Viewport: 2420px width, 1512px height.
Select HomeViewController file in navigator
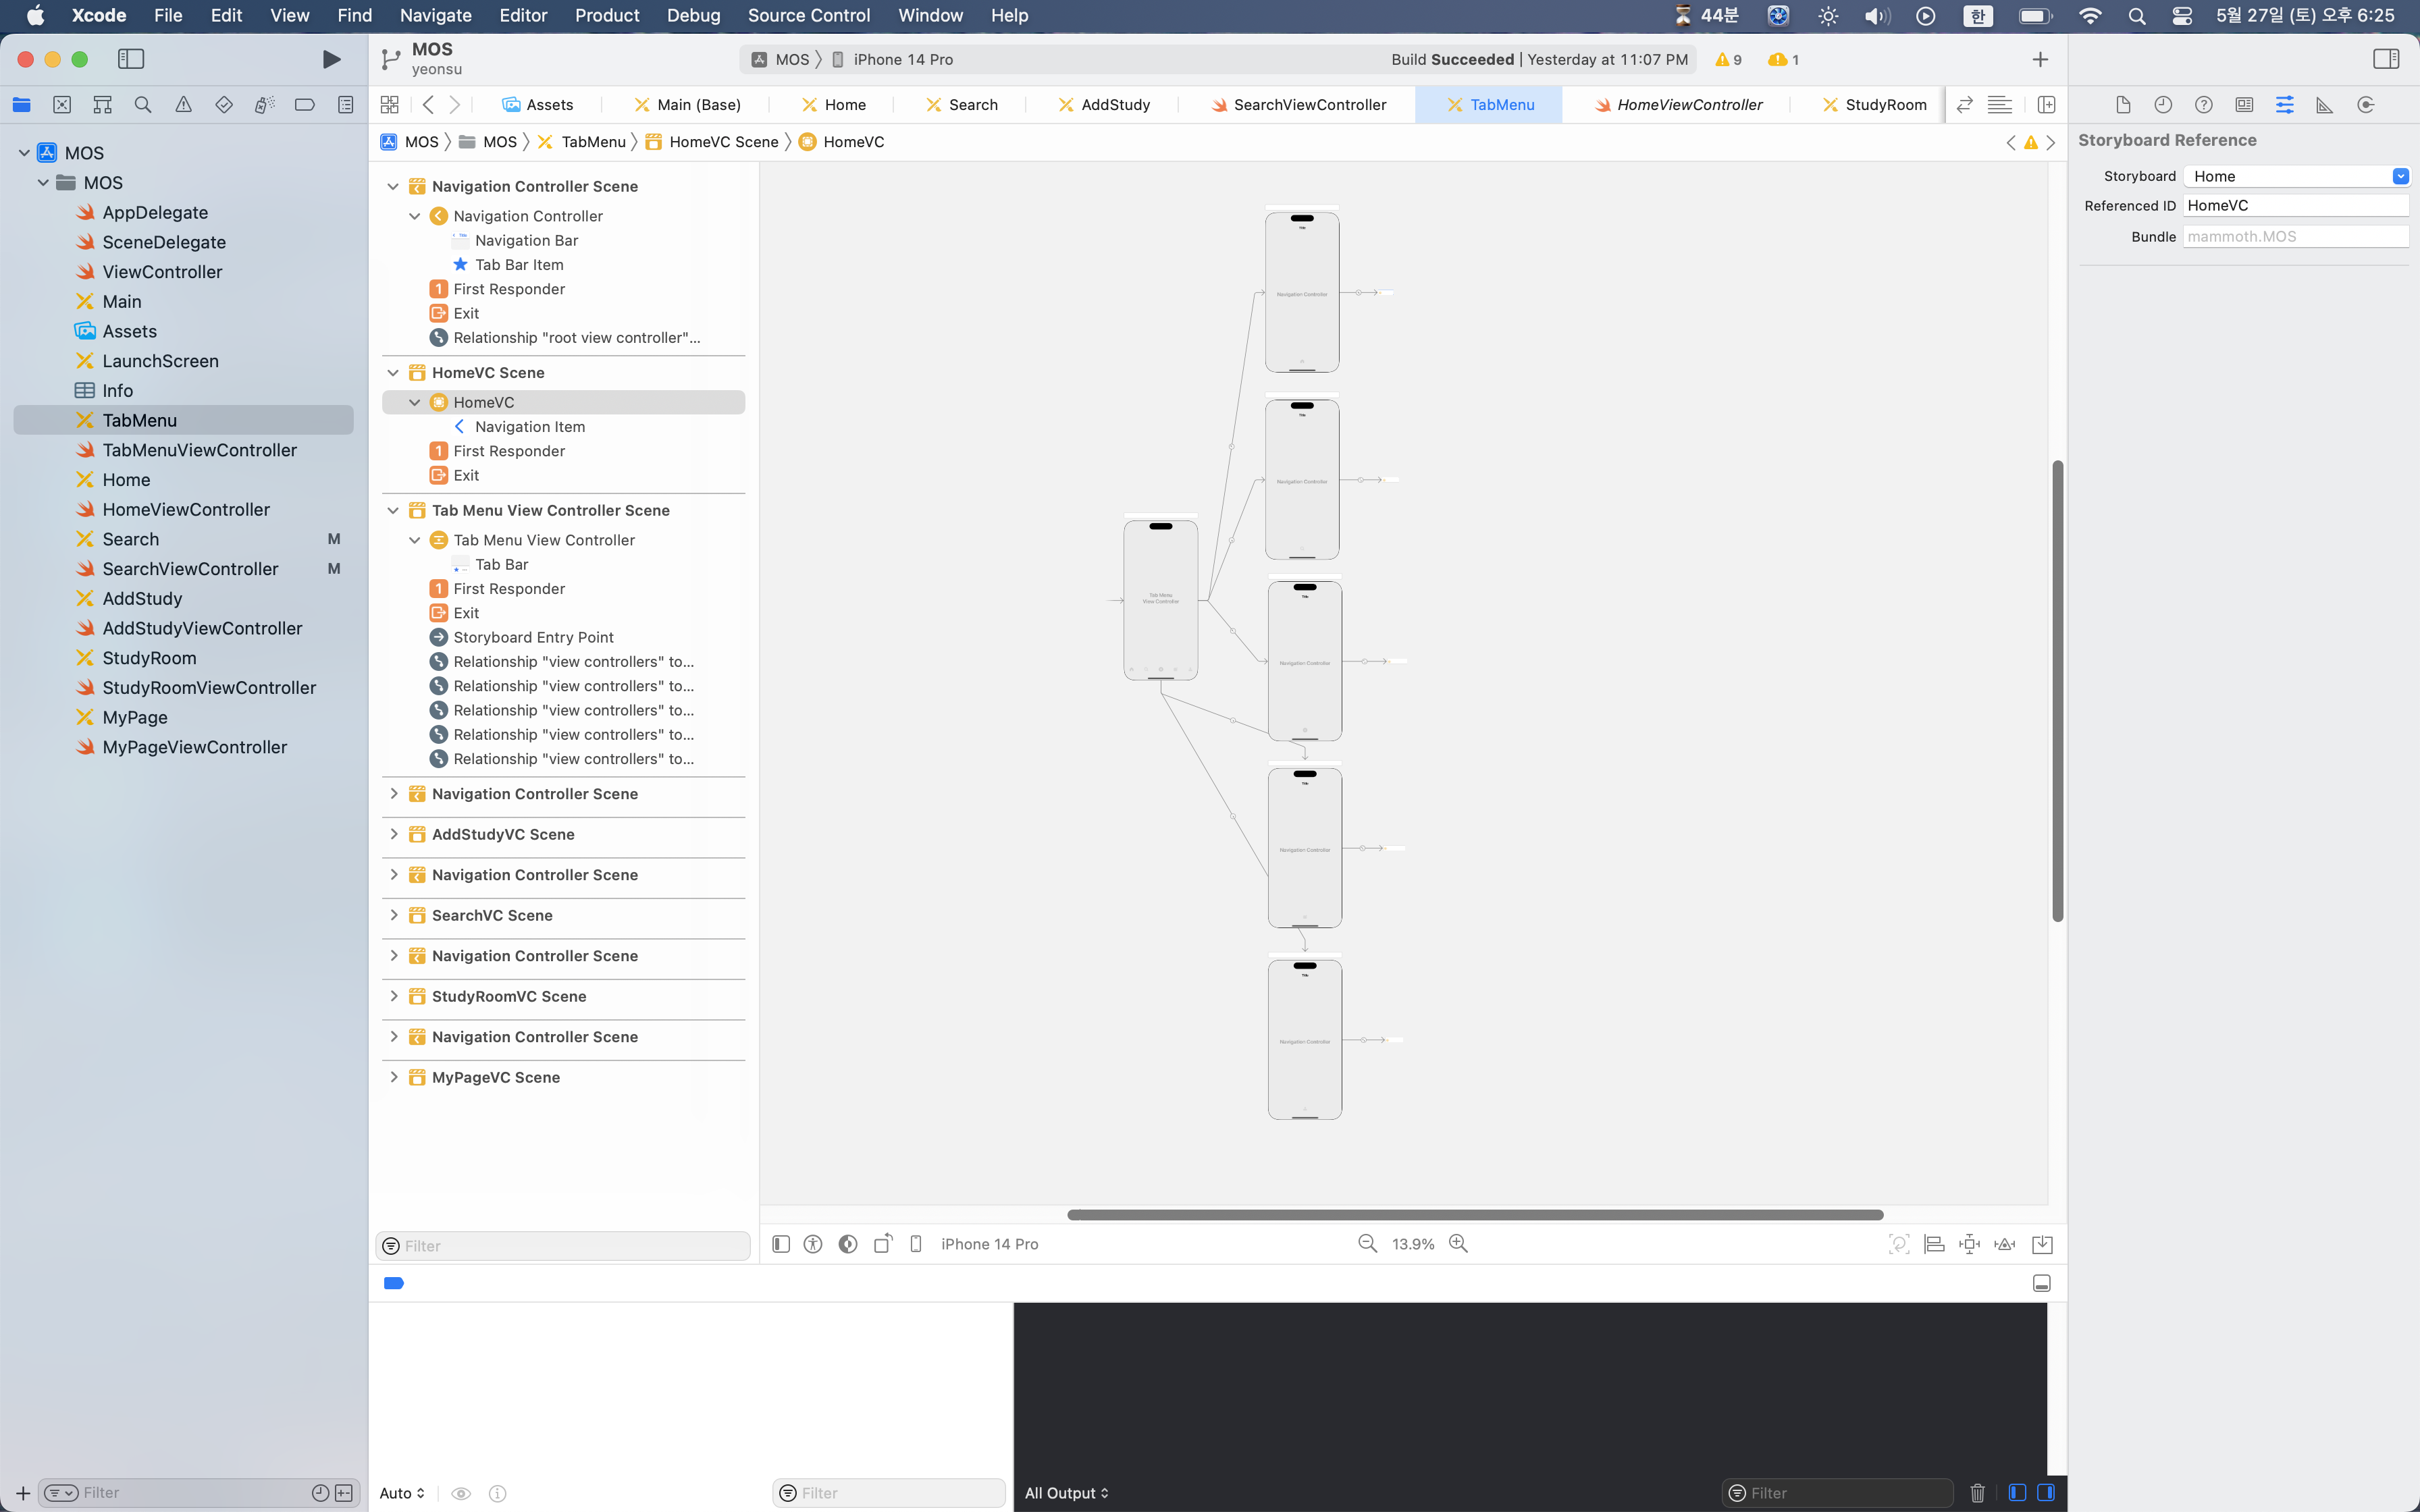coord(186,509)
